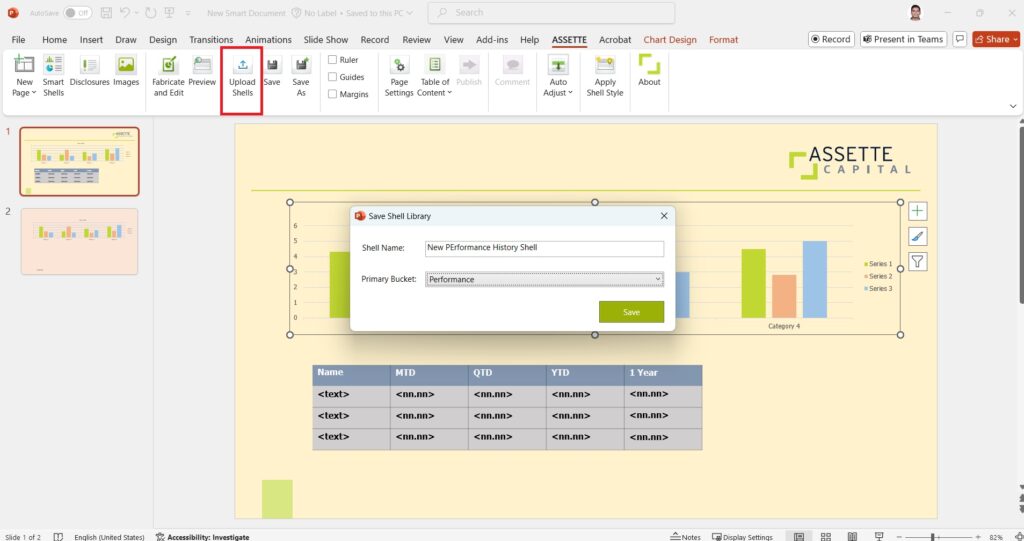Click the Shell Name text field
This screenshot has height=541, width=1024.
[544, 248]
